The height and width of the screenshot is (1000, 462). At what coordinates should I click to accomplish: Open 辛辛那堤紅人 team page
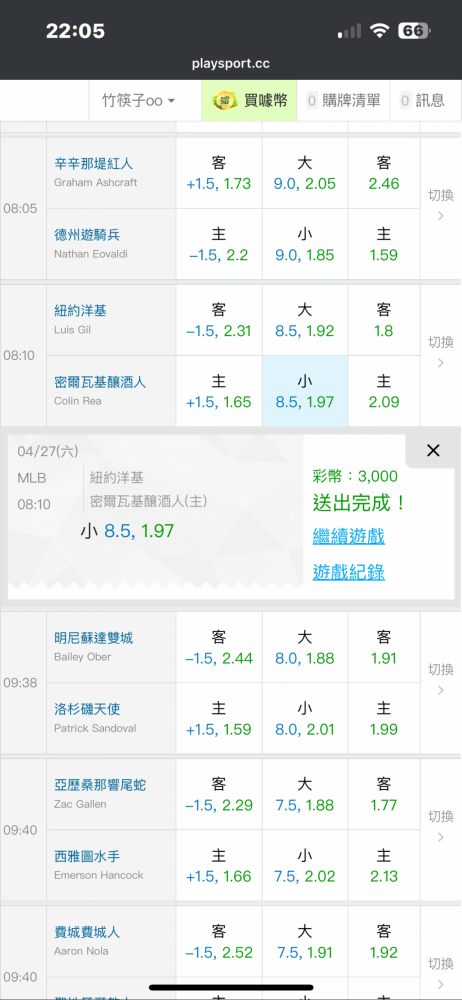(x=94, y=164)
